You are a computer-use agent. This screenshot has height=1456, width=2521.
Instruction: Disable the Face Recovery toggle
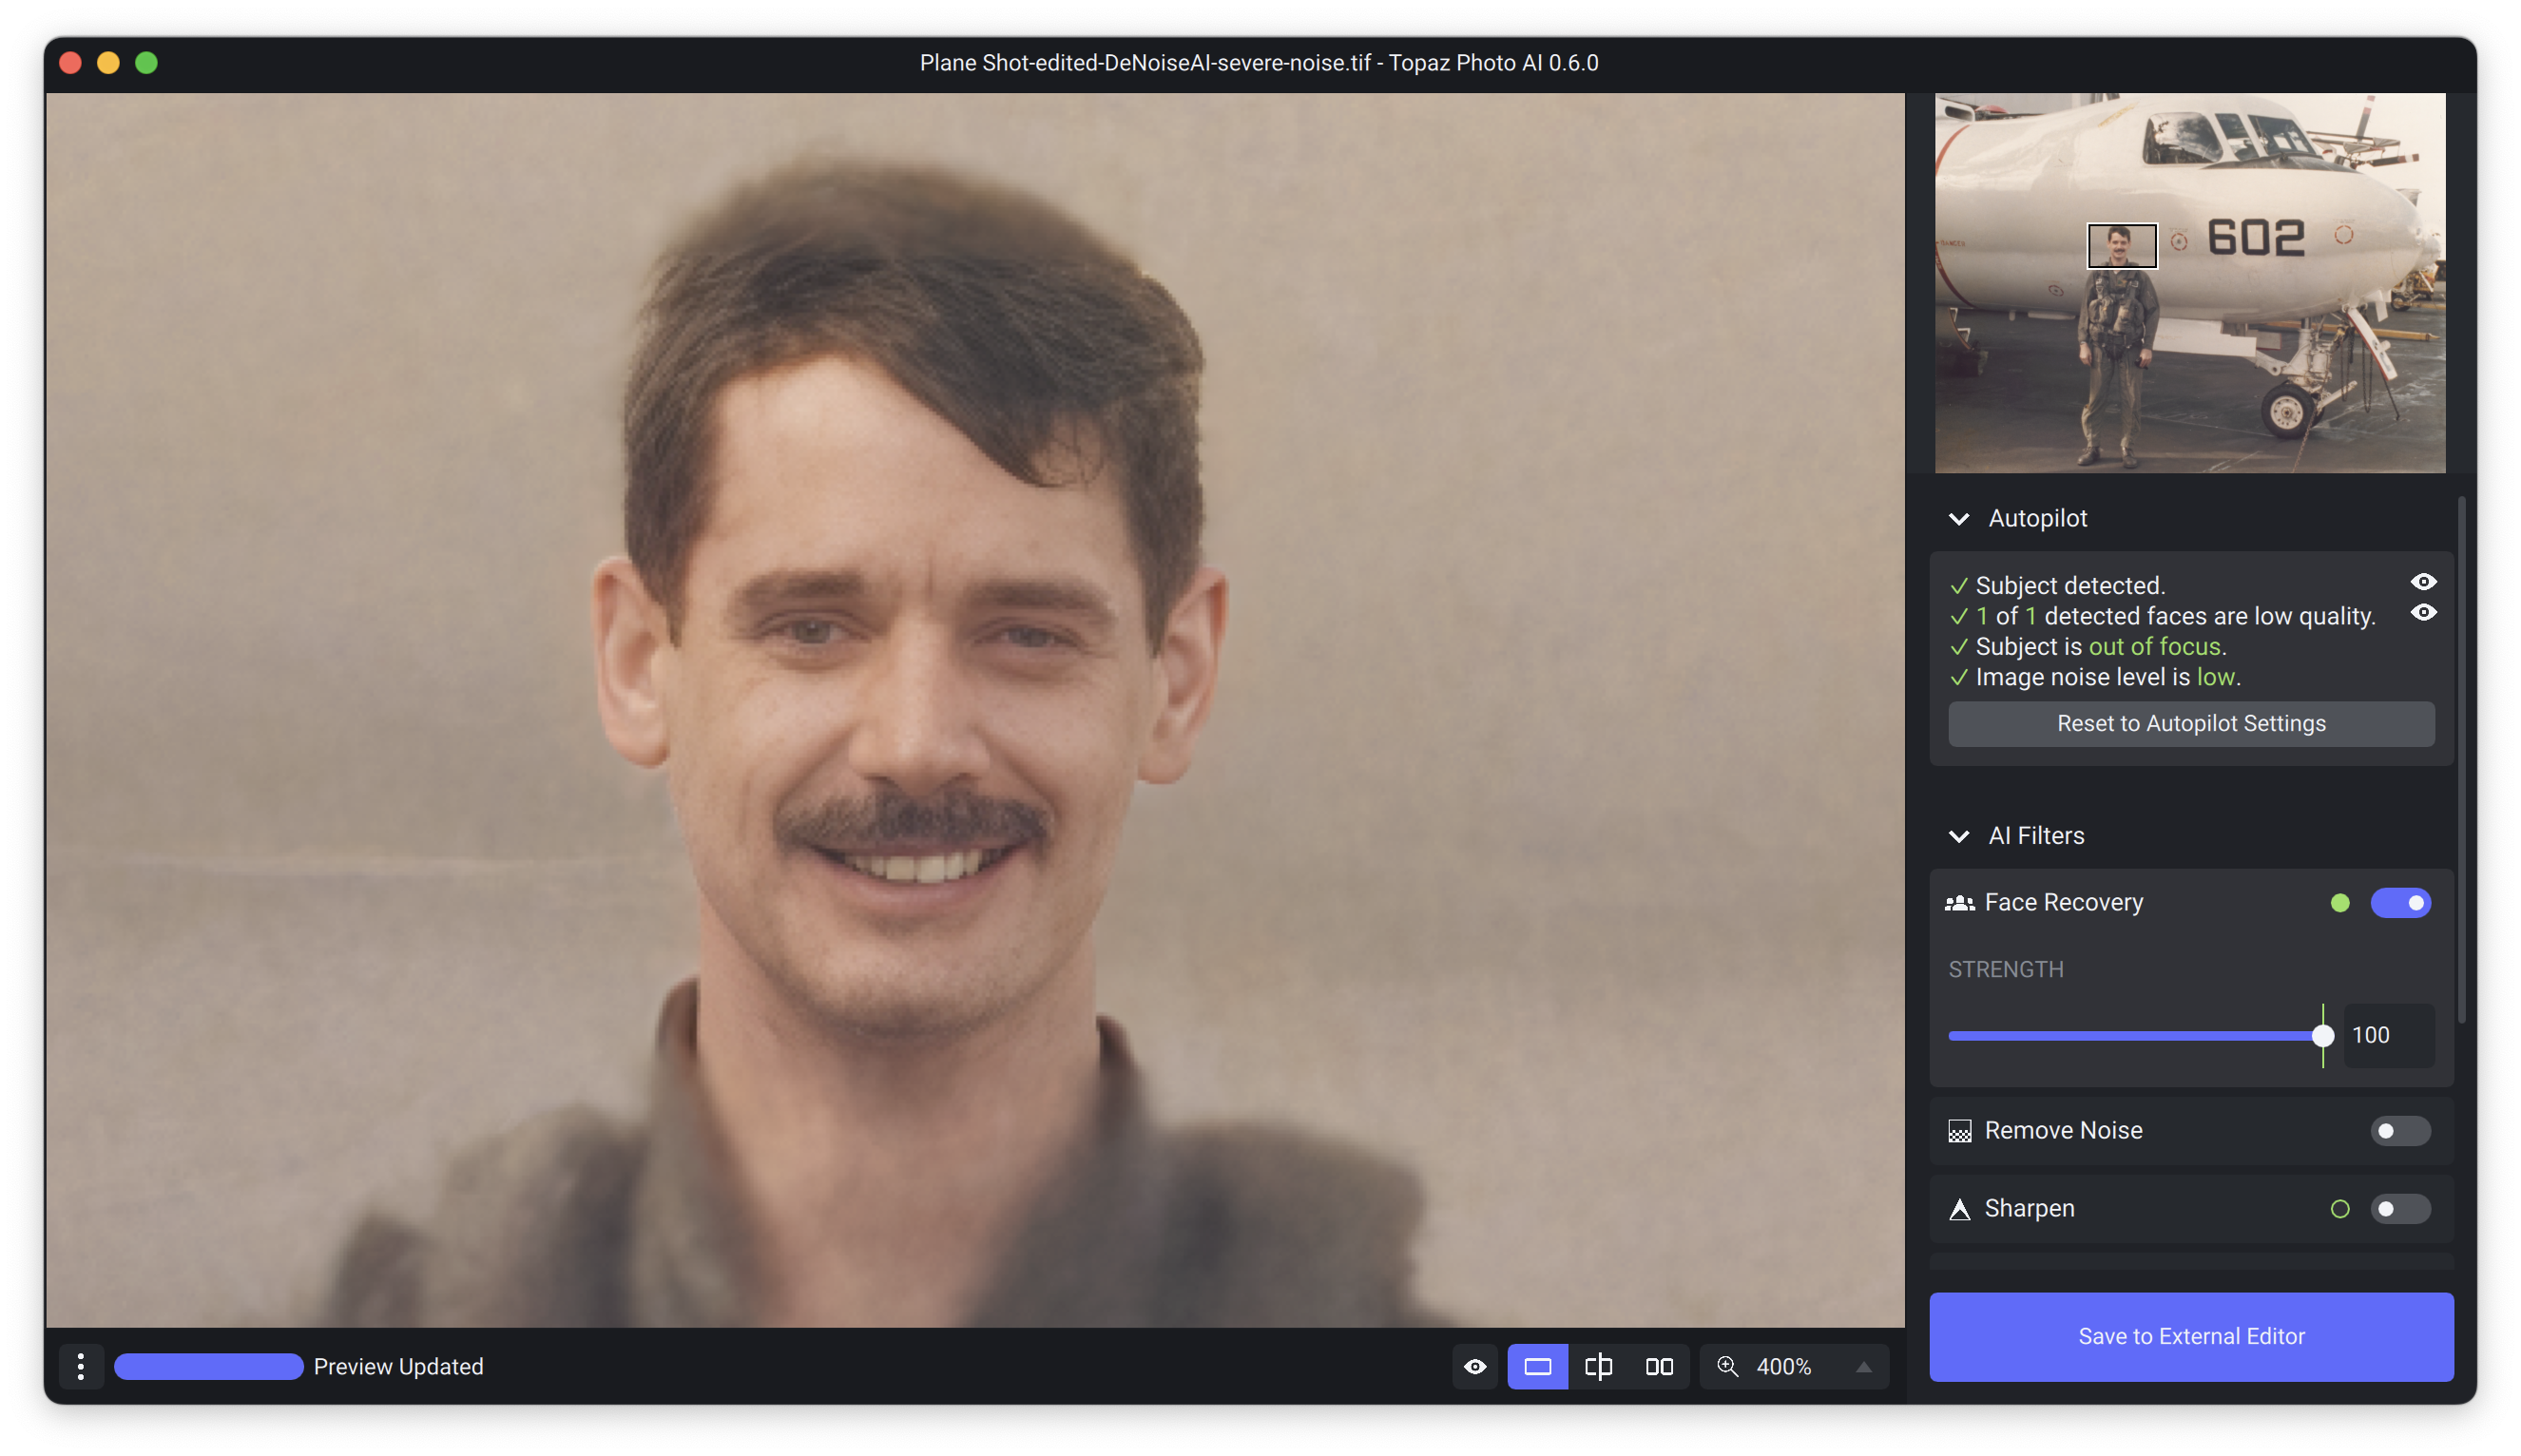coord(2400,903)
